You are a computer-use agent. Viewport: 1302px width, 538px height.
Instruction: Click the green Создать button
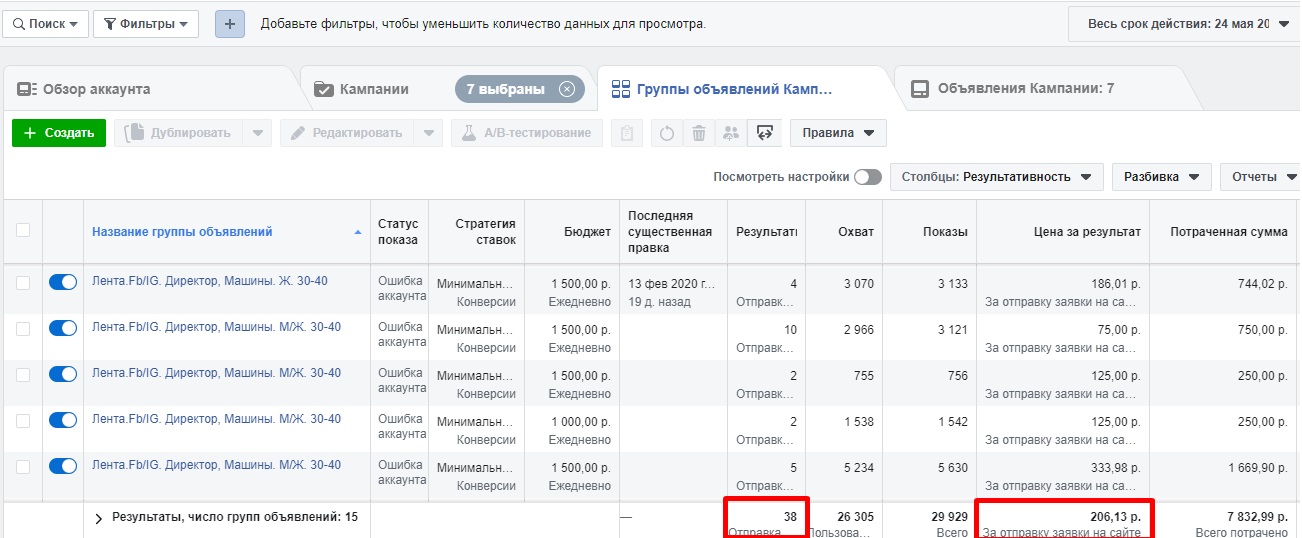pyautogui.click(x=59, y=133)
